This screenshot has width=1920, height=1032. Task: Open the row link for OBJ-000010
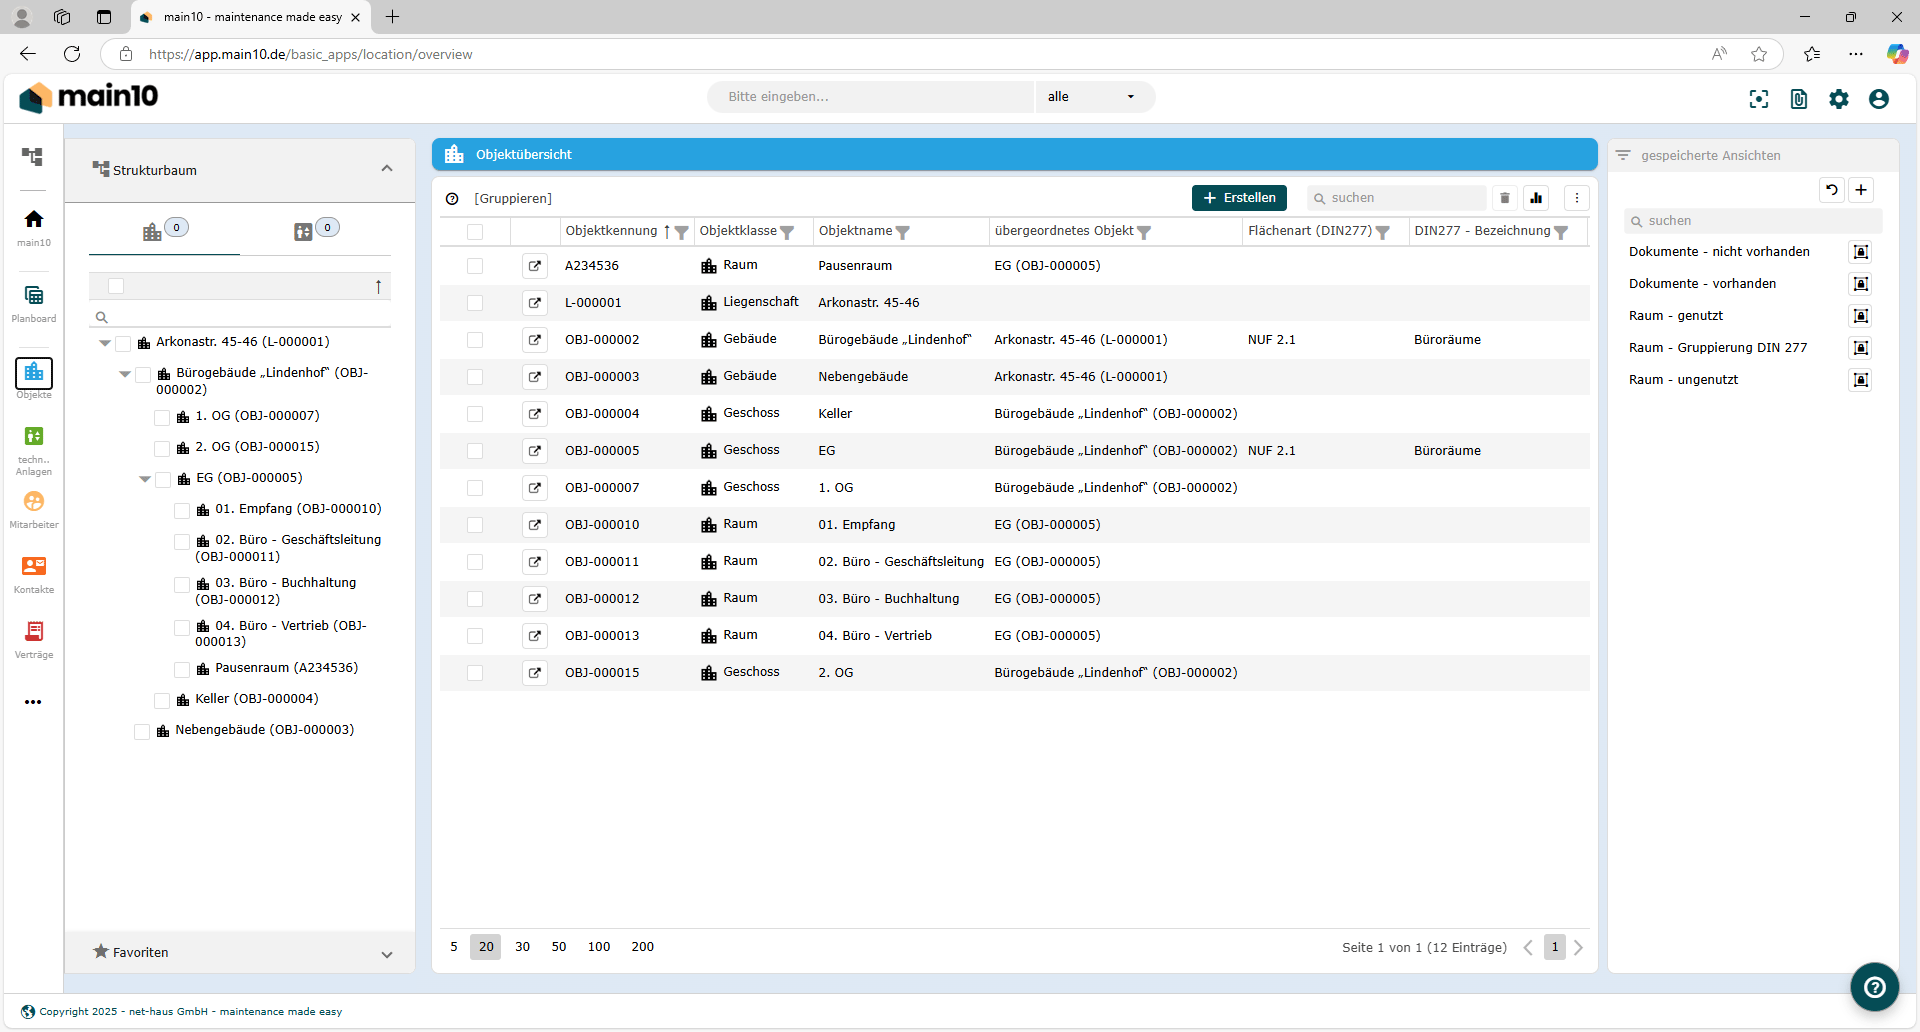pos(535,525)
